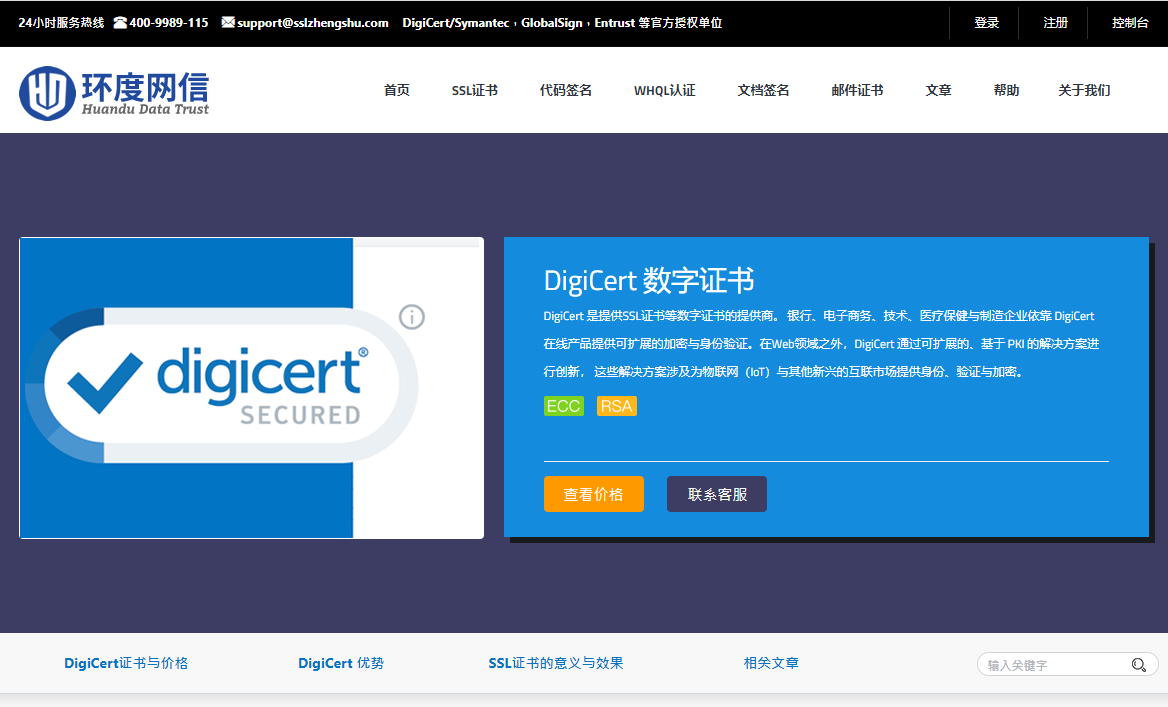The width and height of the screenshot is (1168, 707).
Task: Click the 注册 link
Action: (x=1055, y=23)
